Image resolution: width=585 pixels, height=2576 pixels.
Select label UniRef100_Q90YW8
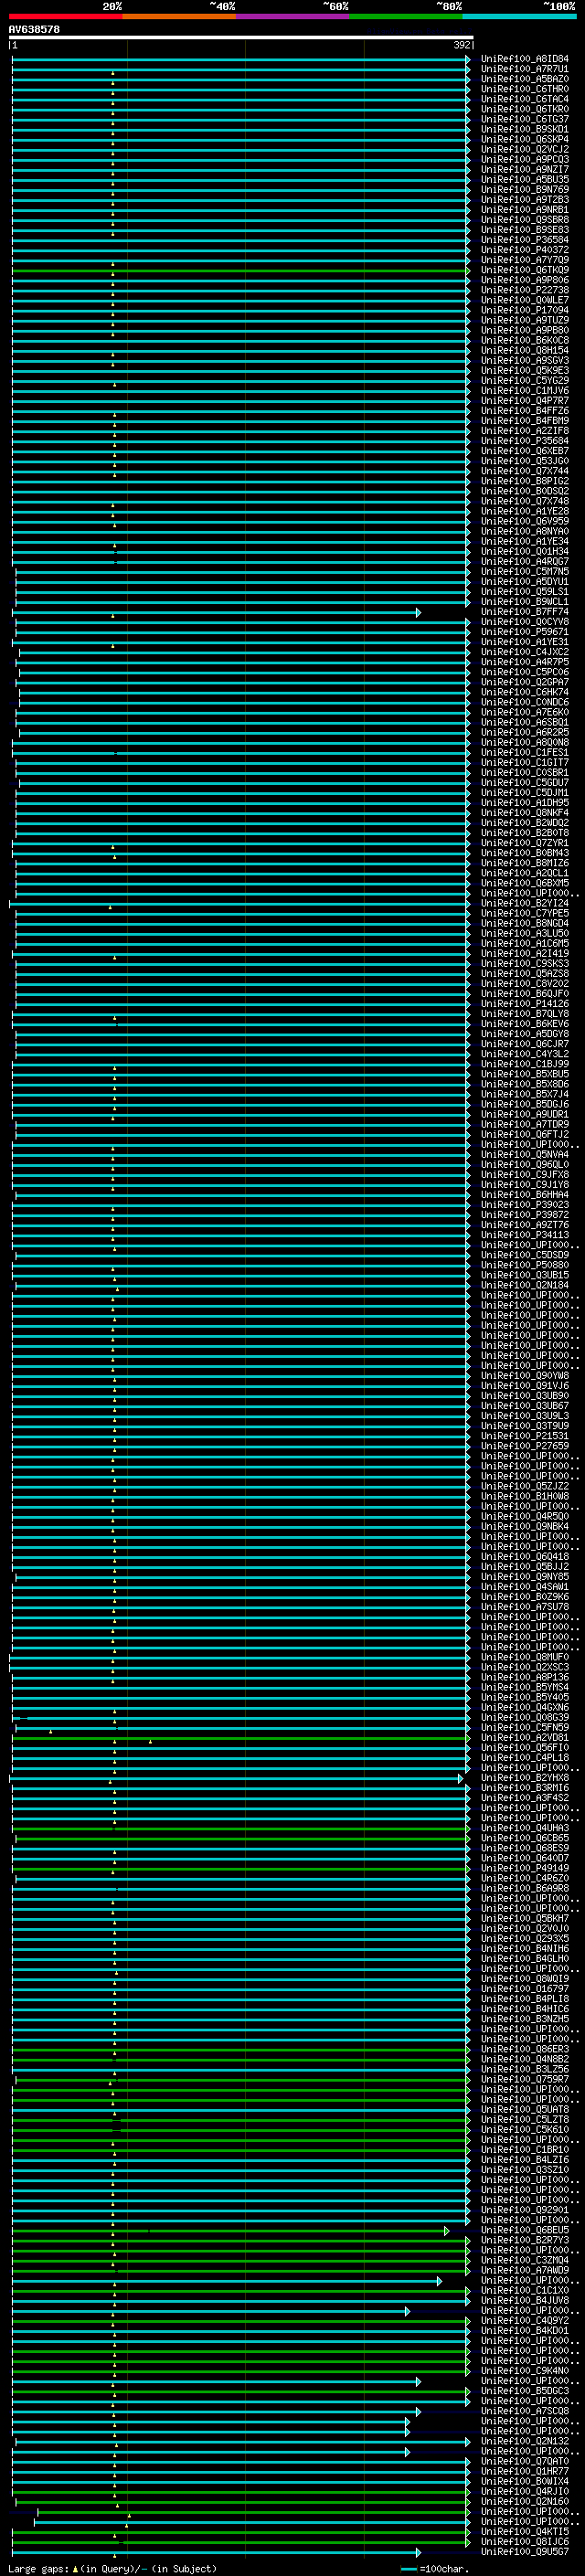[x=524, y=1375]
